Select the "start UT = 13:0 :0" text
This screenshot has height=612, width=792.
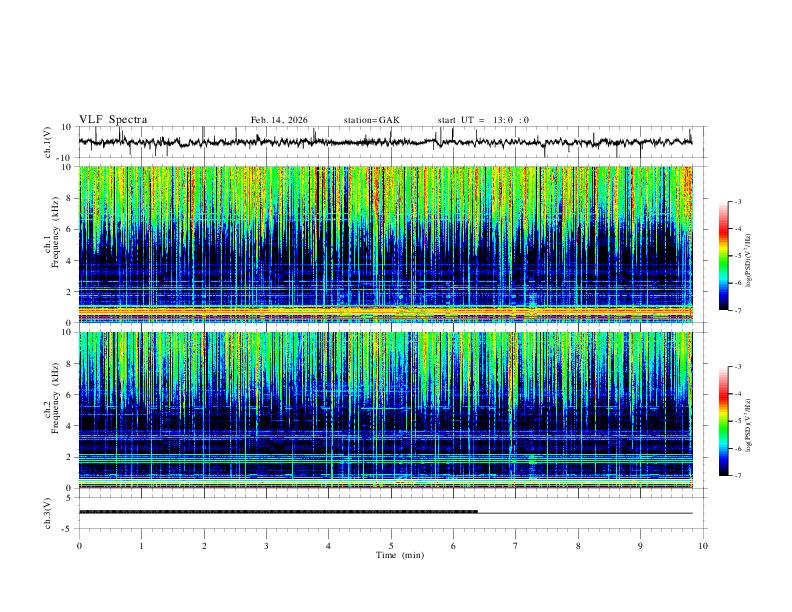click(483, 120)
